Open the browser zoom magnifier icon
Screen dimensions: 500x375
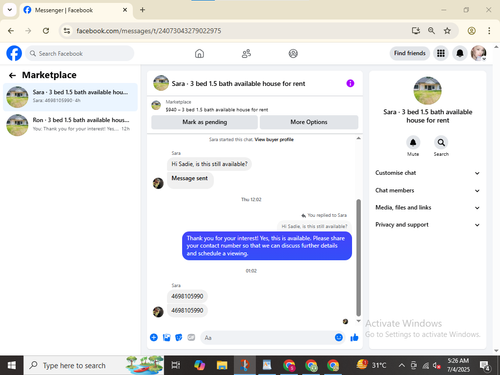coord(431,31)
